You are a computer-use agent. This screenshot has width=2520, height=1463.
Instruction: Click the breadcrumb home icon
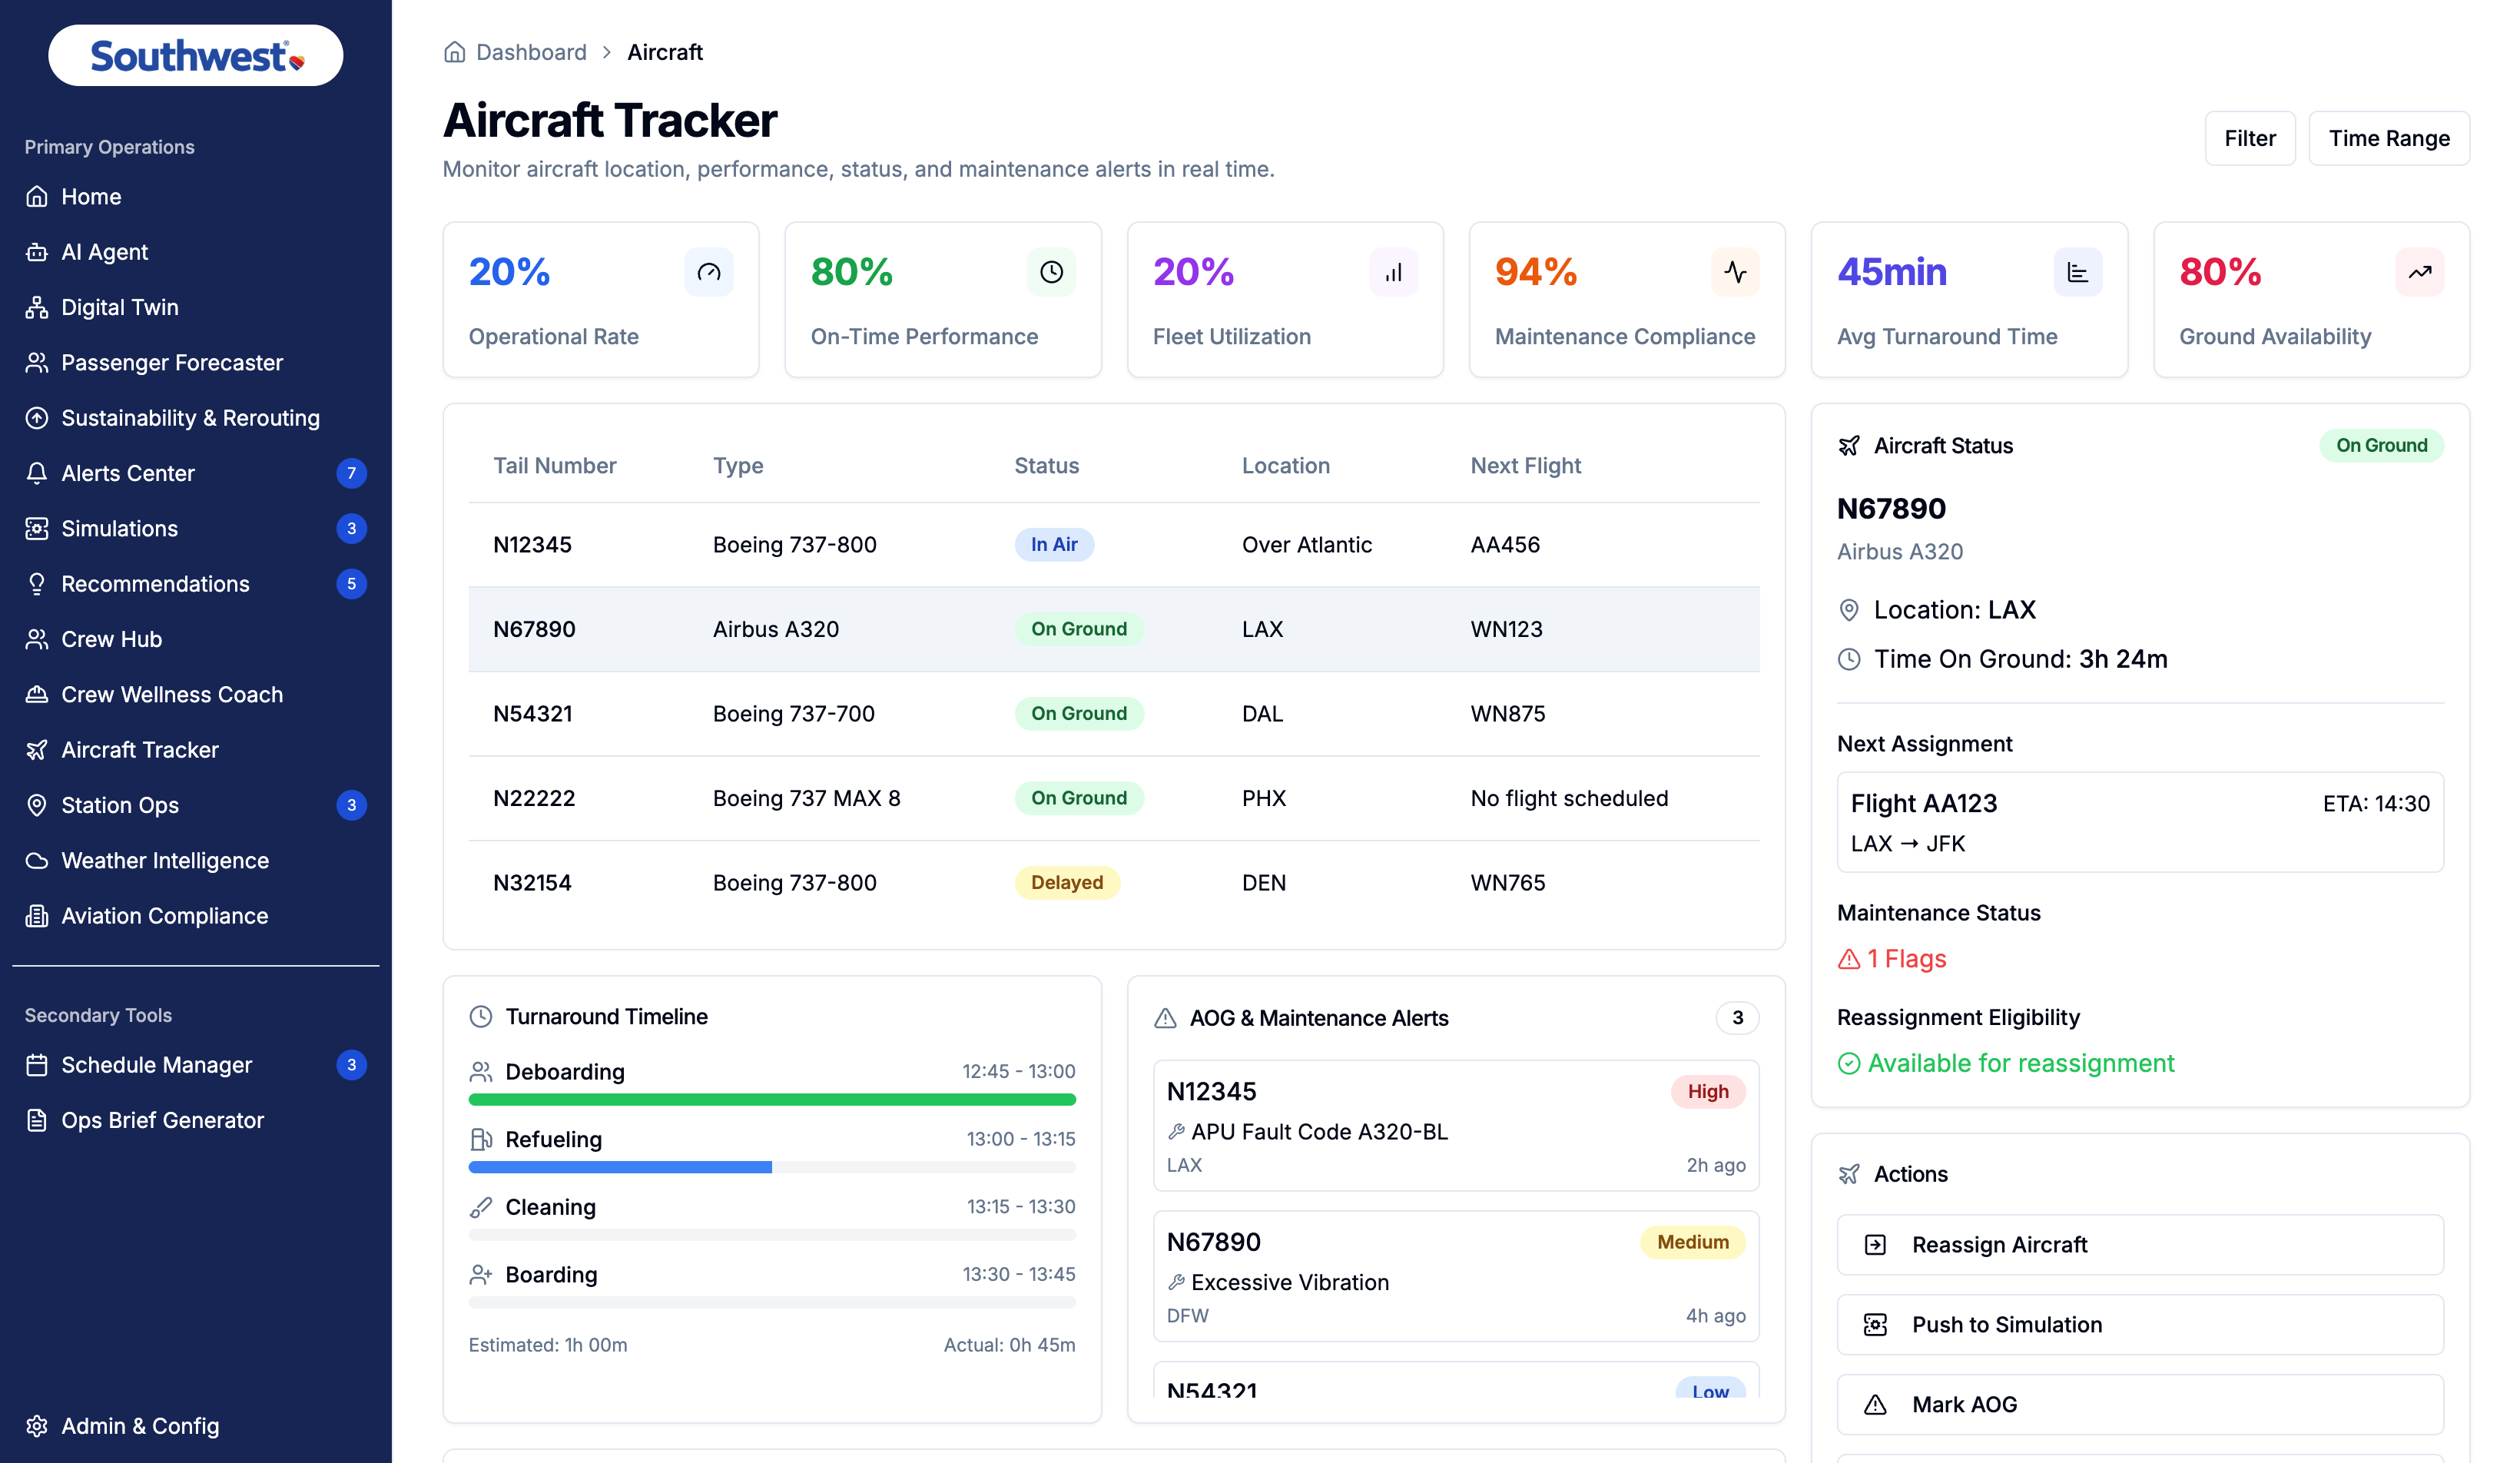pos(455,52)
